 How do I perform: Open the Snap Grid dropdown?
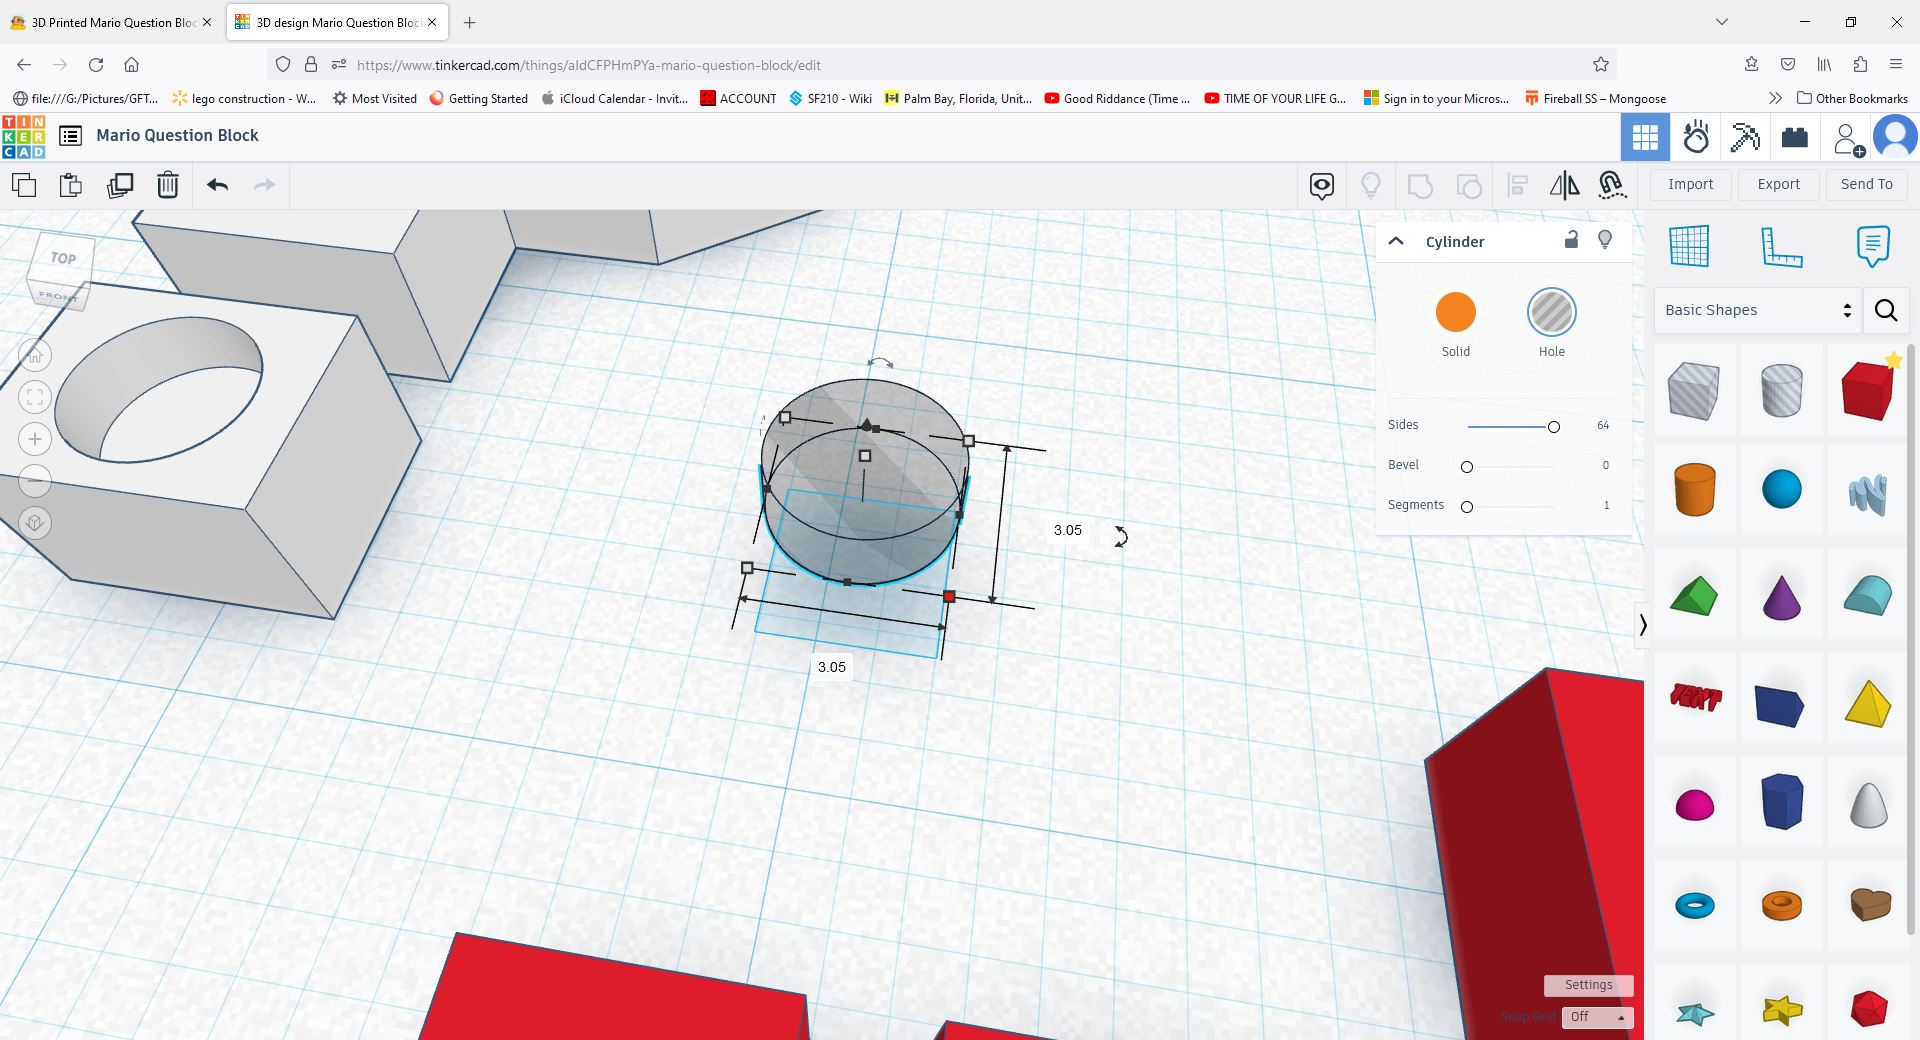point(1597,1017)
